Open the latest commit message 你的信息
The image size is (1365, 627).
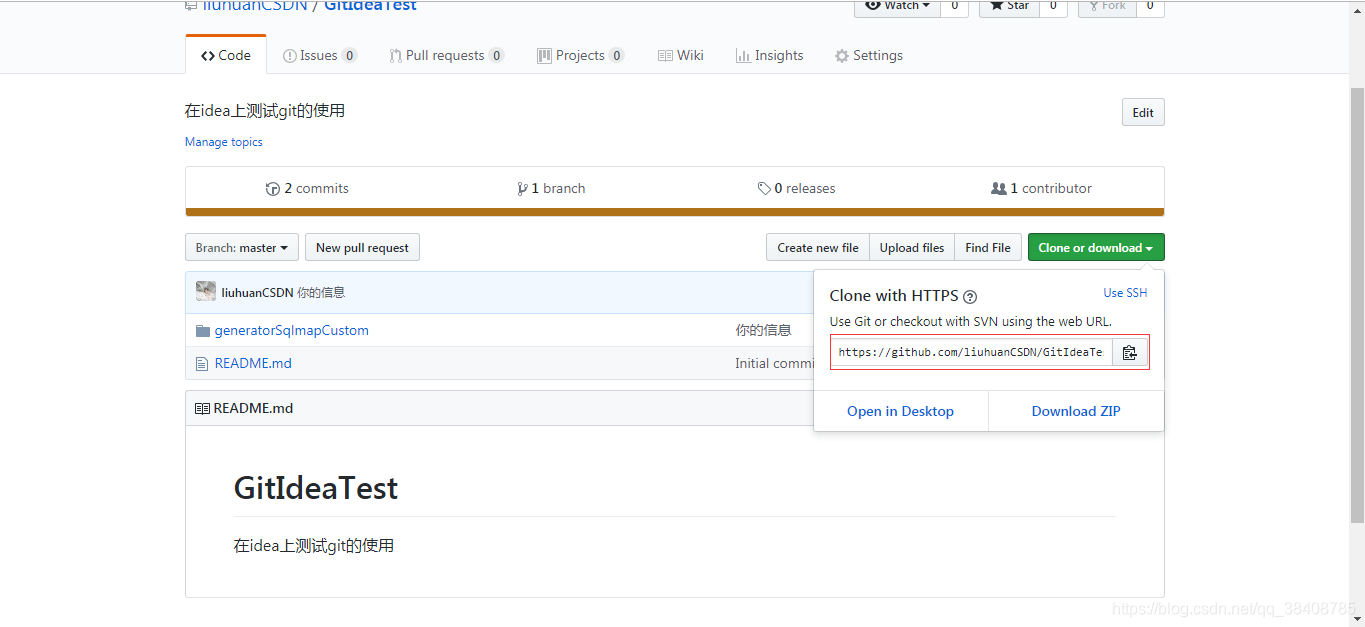point(321,292)
